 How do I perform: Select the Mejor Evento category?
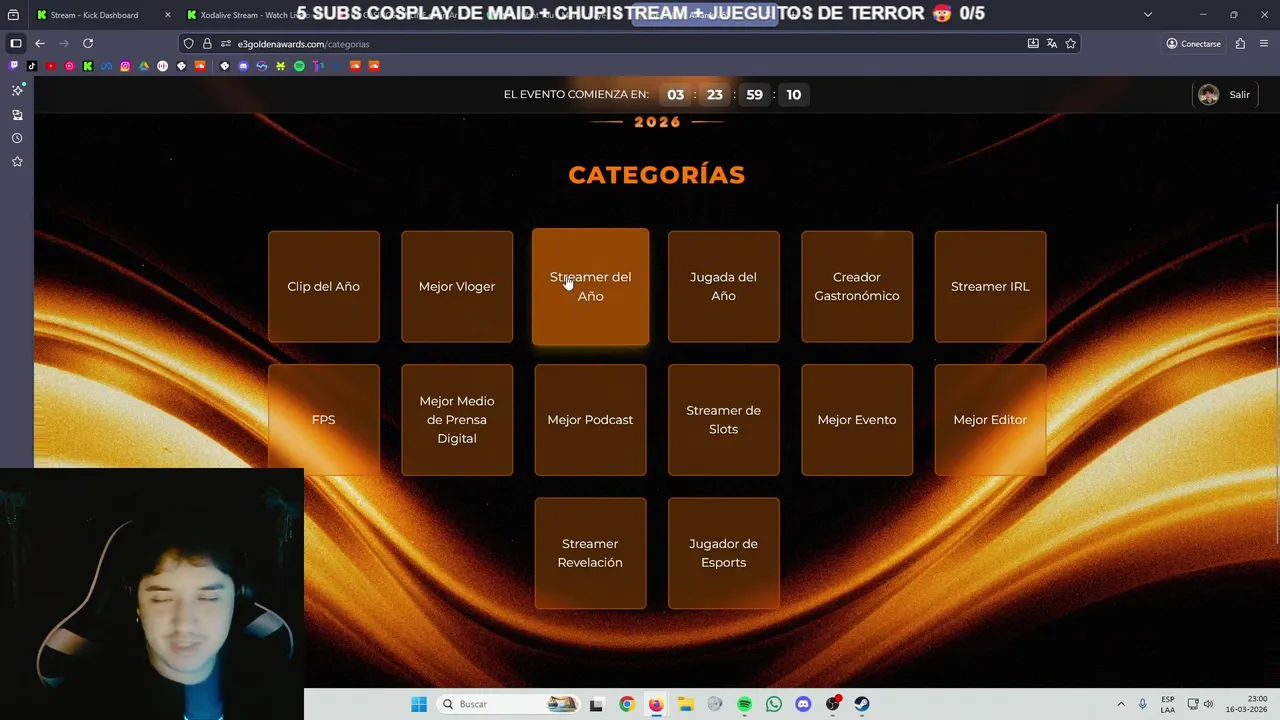pos(857,420)
